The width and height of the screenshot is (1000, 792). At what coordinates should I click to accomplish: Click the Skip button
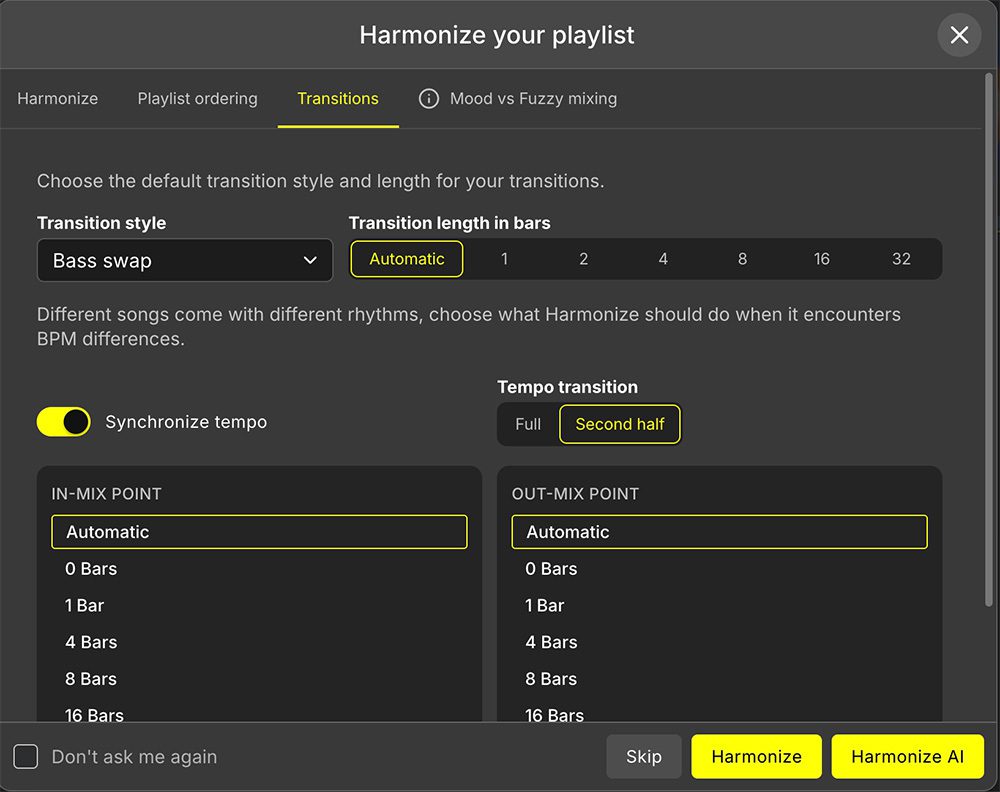point(643,757)
